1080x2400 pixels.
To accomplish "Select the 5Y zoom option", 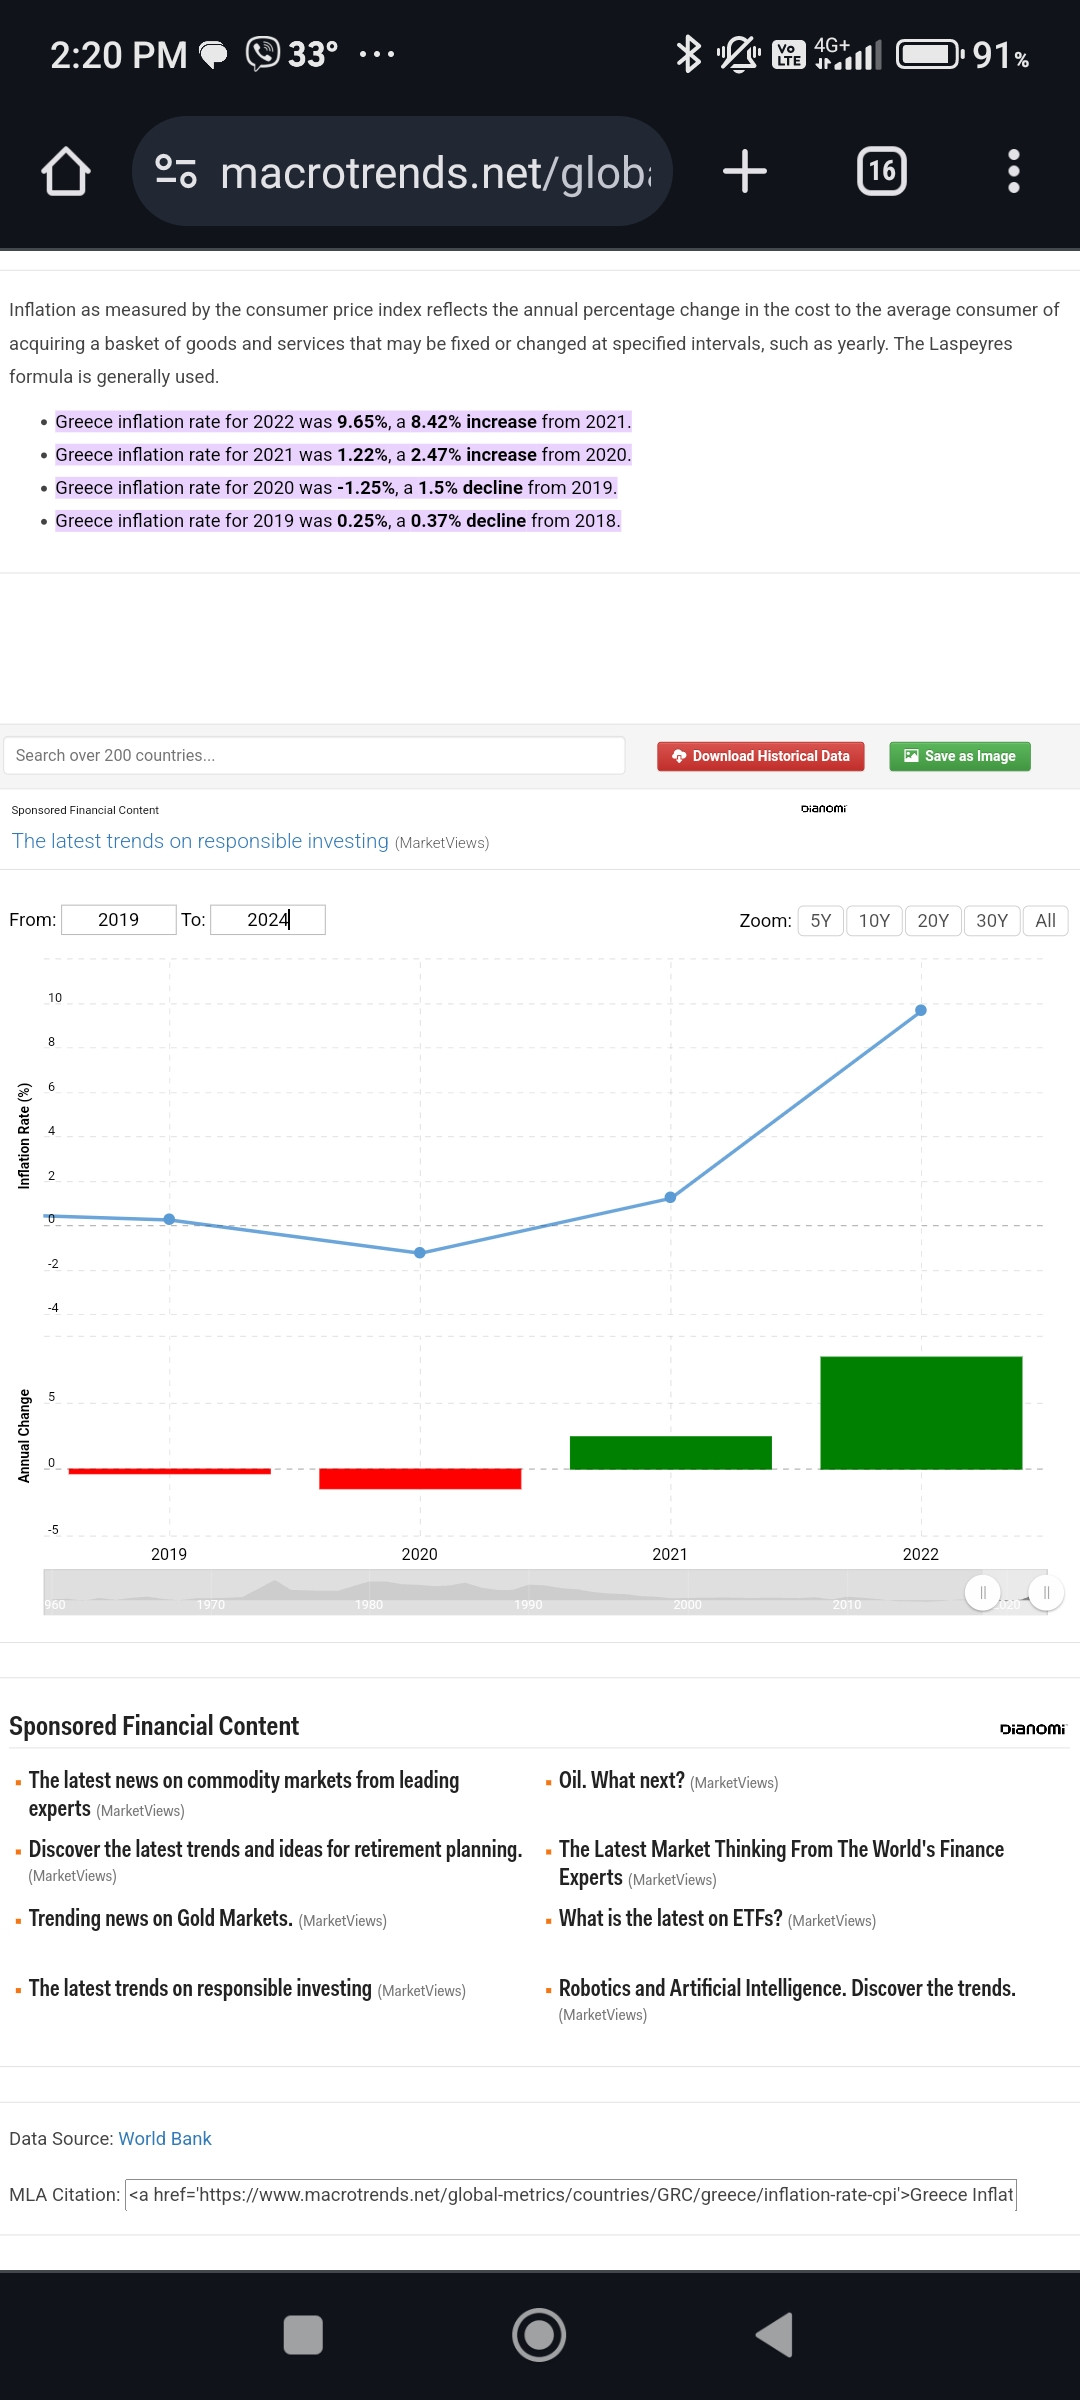I will 820,920.
